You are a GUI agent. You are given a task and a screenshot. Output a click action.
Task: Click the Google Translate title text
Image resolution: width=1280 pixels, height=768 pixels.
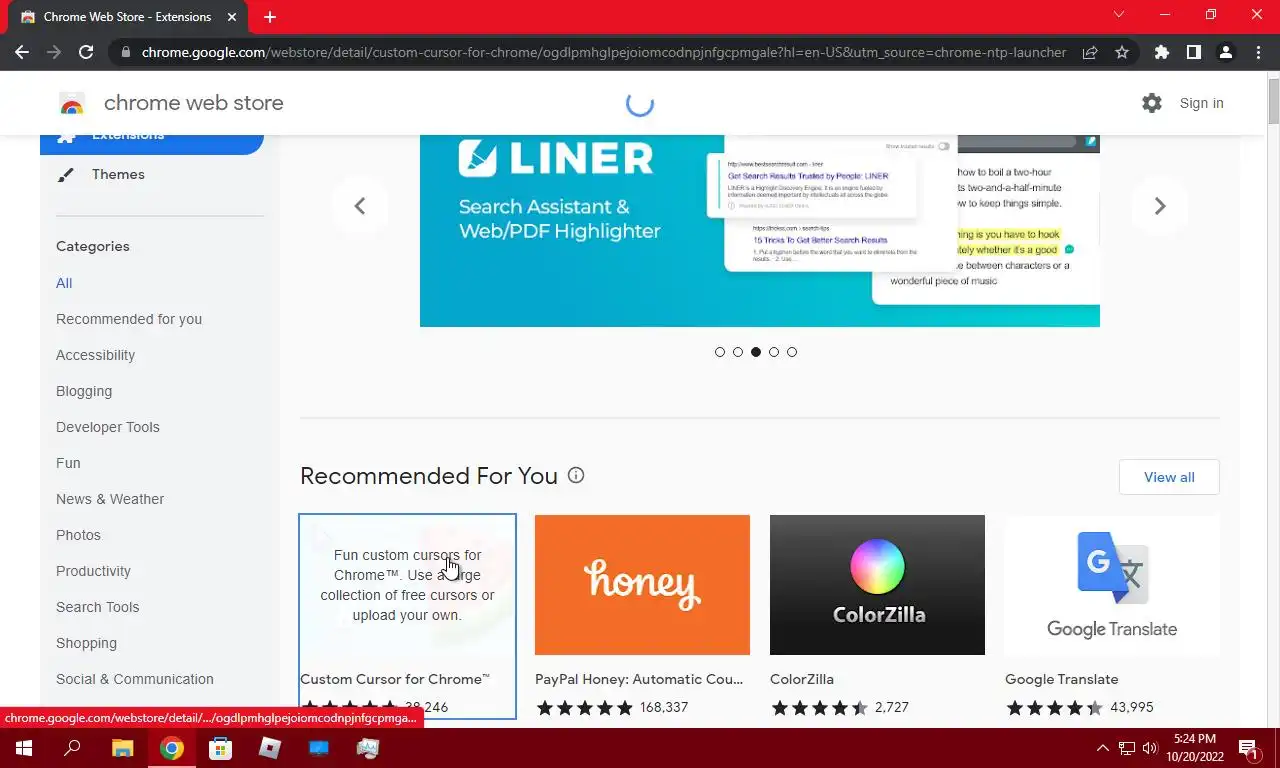tap(1062, 679)
